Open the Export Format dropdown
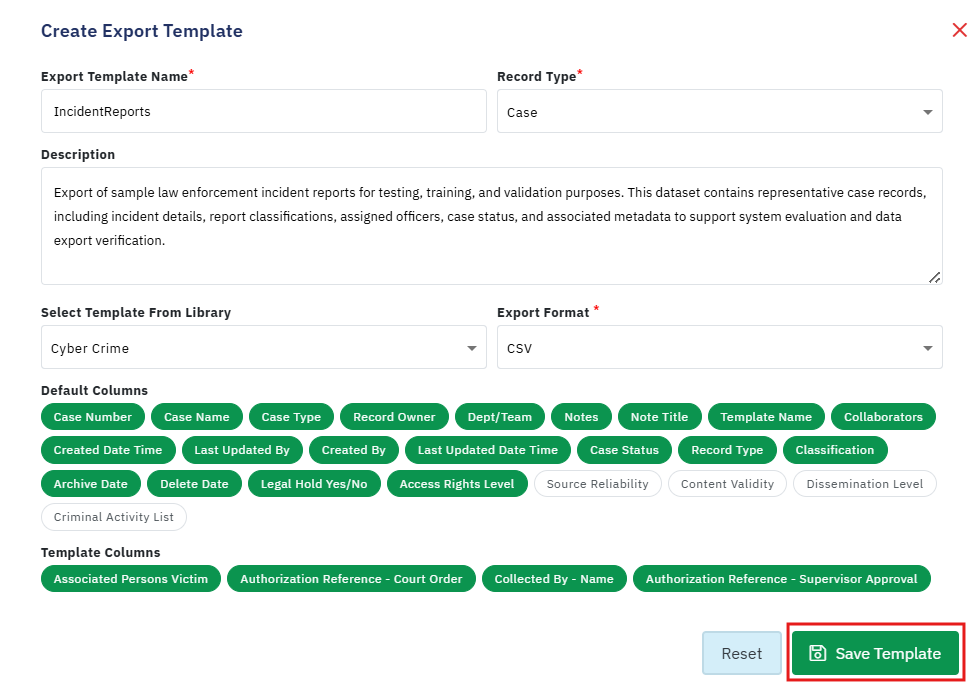Image resolution: width=976 pixels, height=700 pixels. pyautogui.click(x=720, y=347)
